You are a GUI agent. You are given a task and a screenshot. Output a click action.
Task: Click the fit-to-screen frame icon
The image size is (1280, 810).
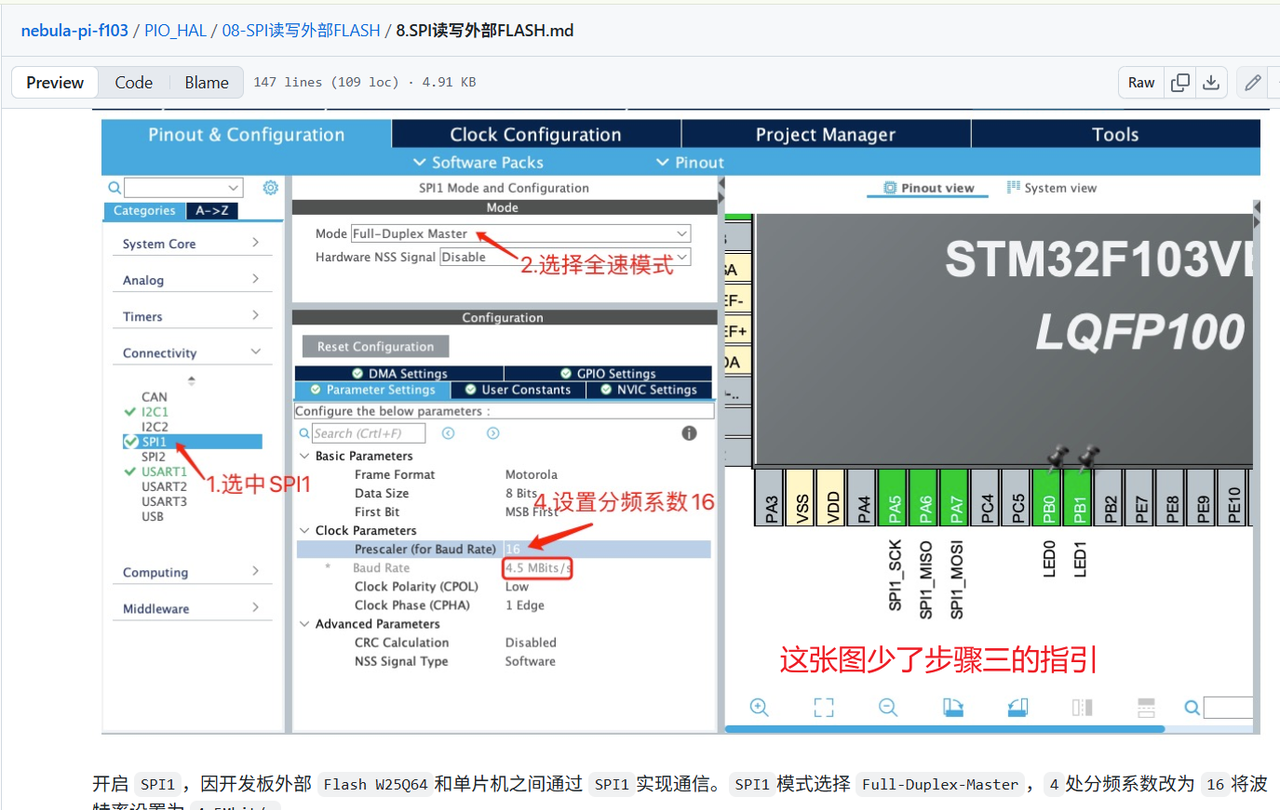823,708
